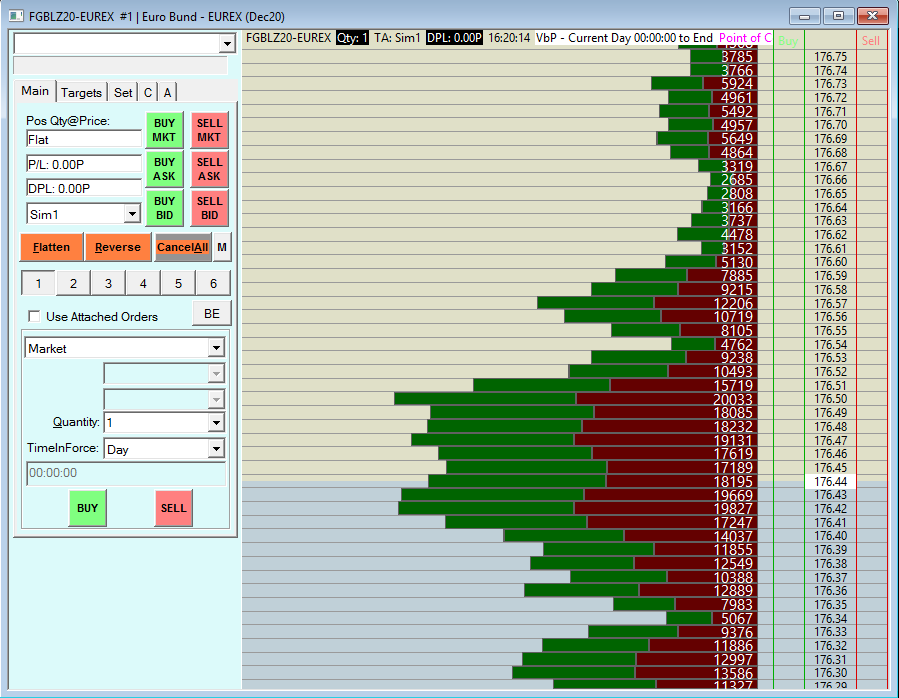Click the BUY MKT button
The image size is (899, 698).
(164, 130)
